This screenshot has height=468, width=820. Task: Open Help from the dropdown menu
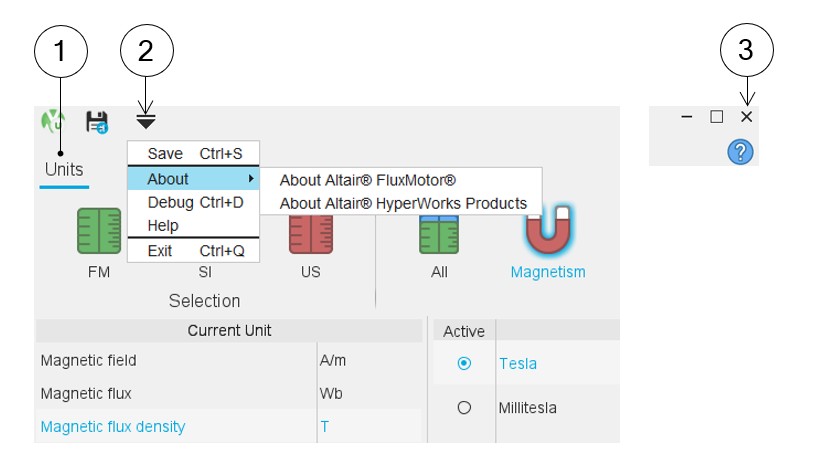pyautogui.click(x=163, y=226)
